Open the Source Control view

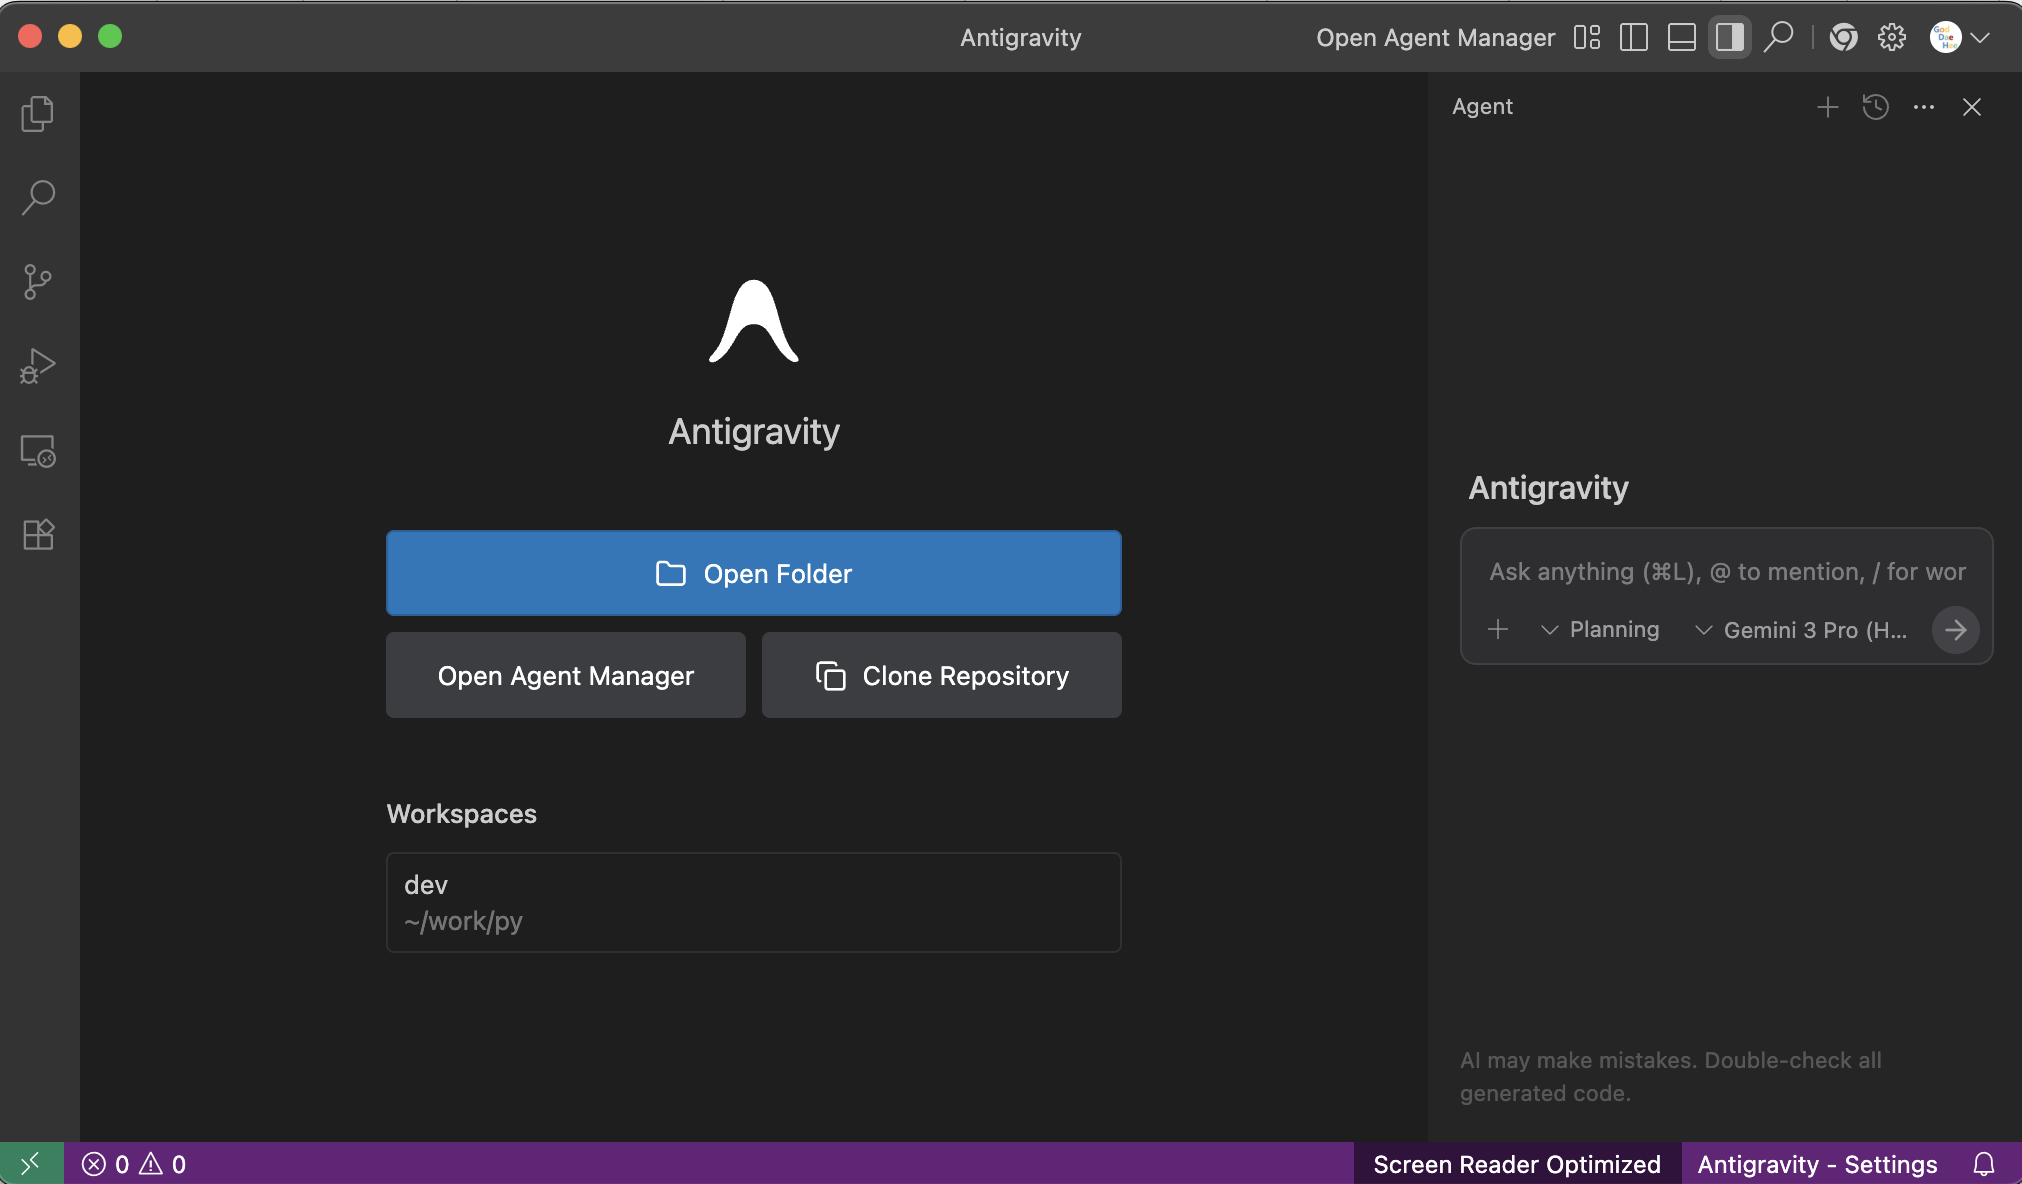tap(38, 282)
